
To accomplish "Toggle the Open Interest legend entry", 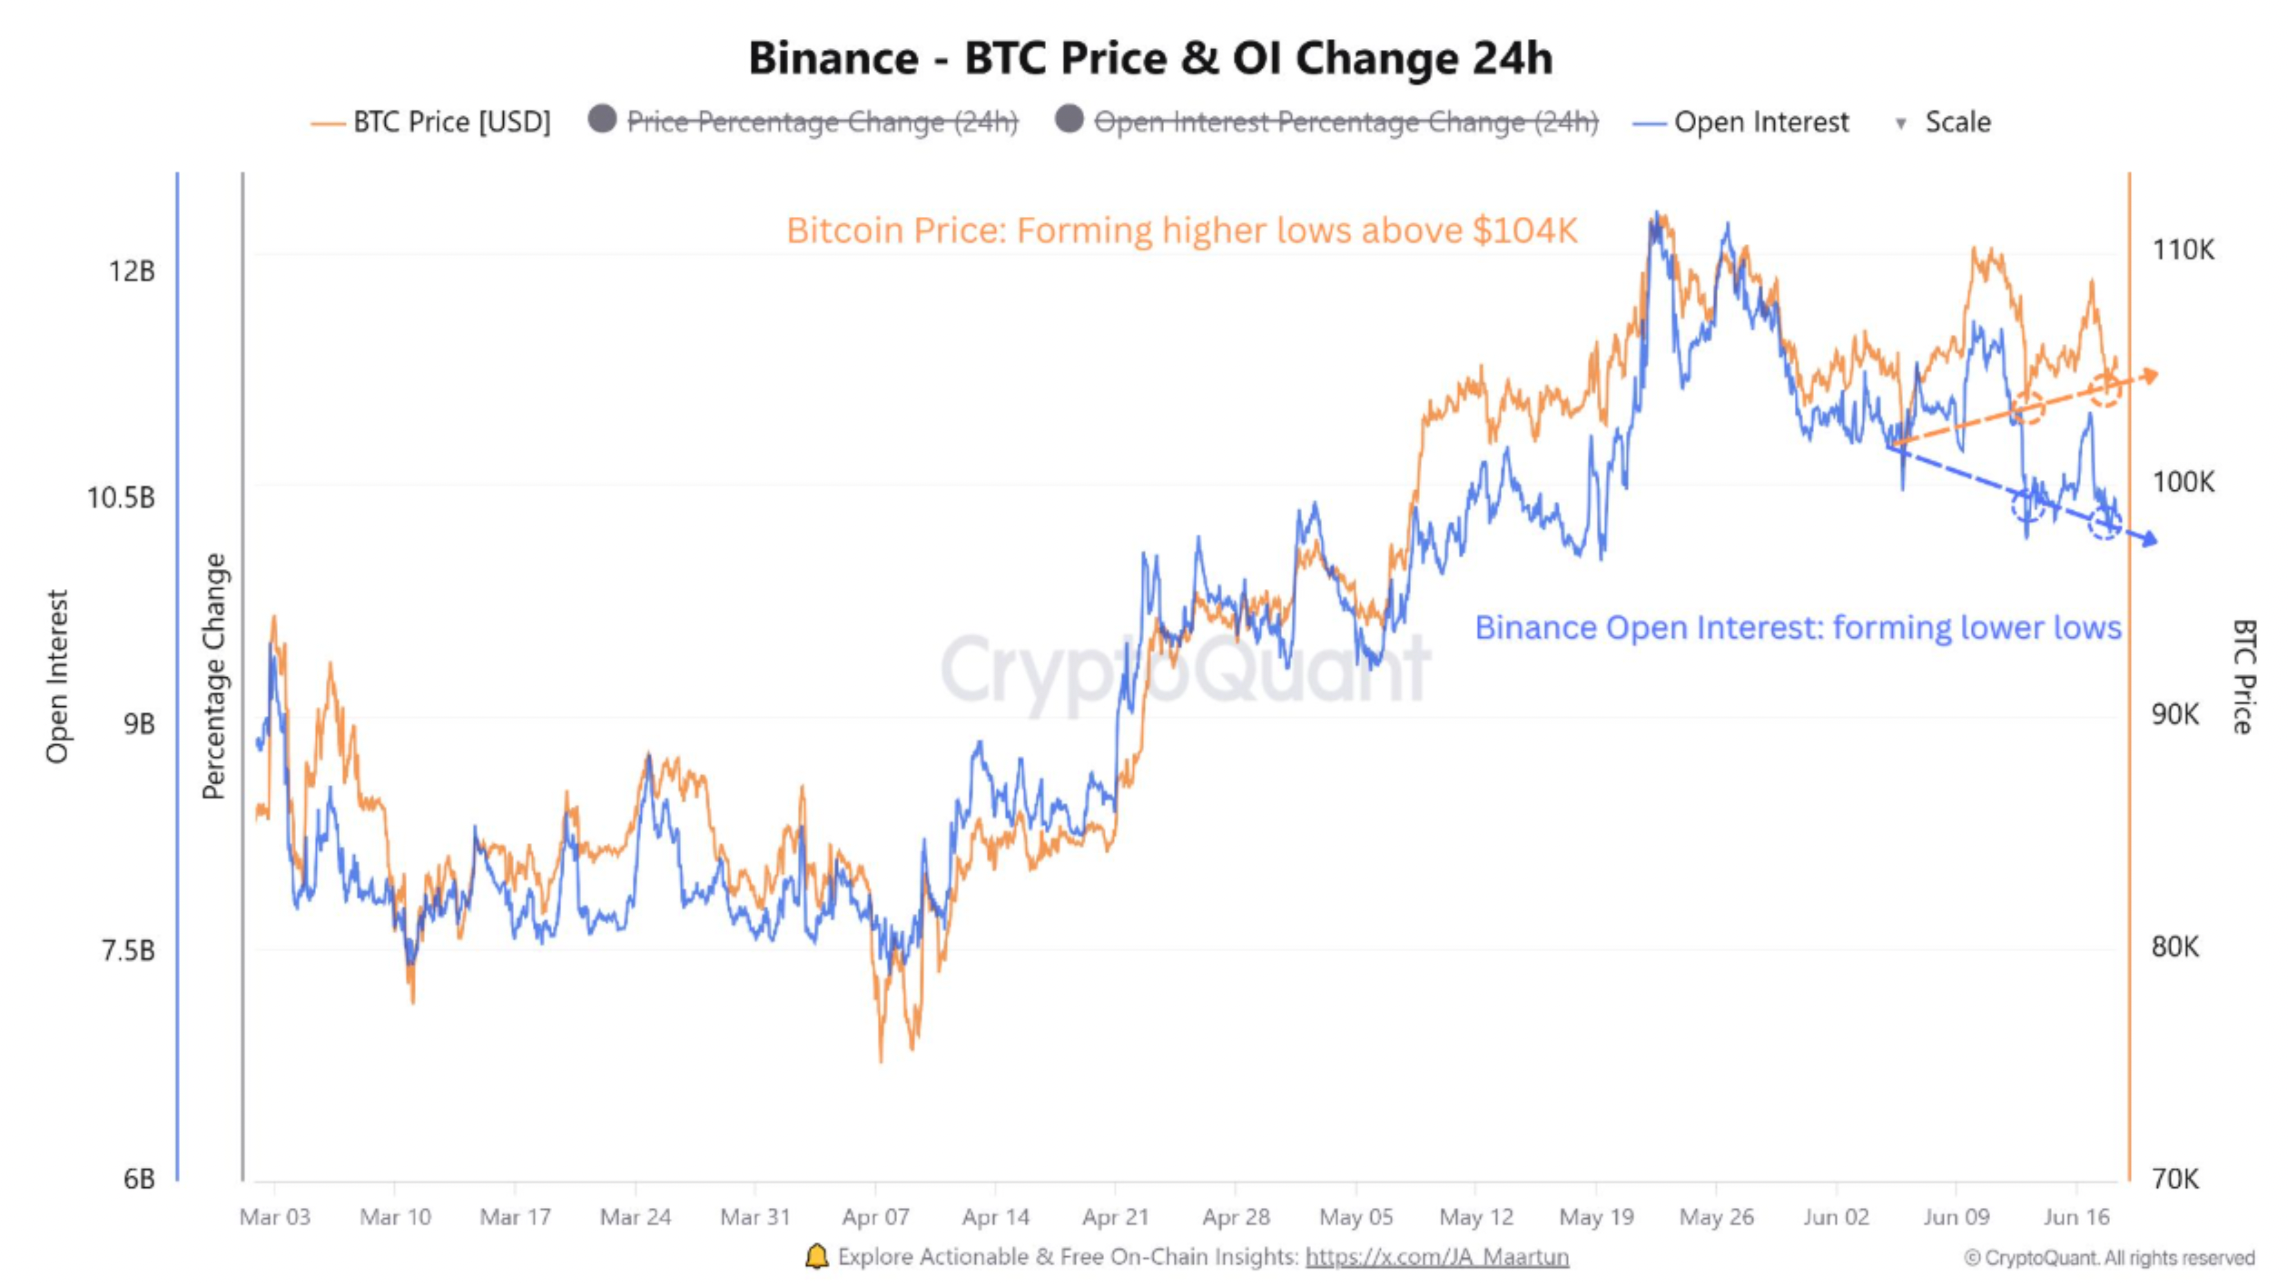I will 1741,122.
